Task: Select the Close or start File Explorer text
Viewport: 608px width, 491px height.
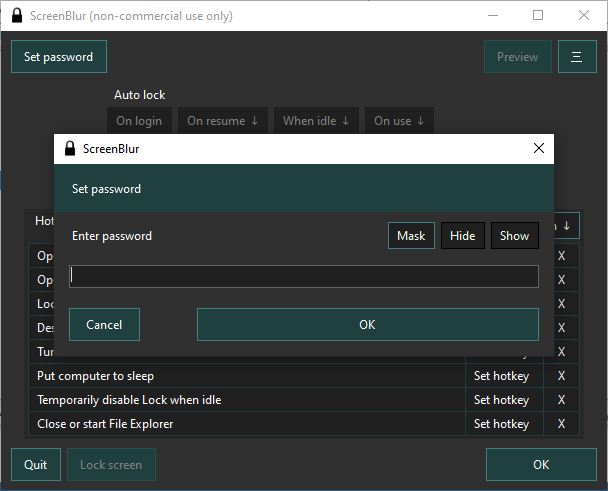Action: (x=105, y=424)
